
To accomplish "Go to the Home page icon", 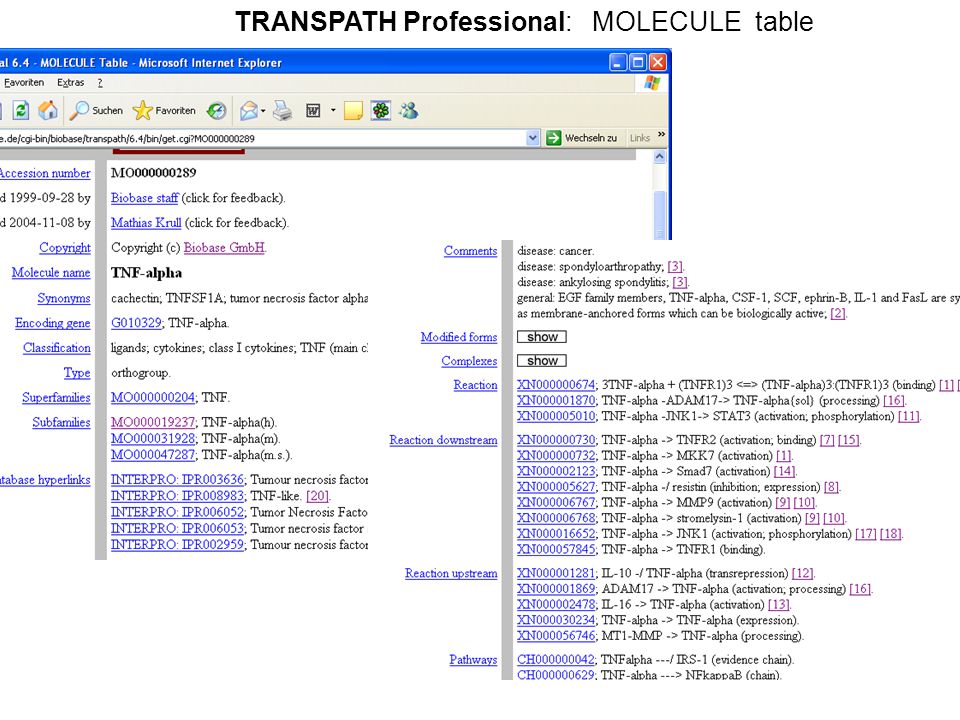I will 48,111.
